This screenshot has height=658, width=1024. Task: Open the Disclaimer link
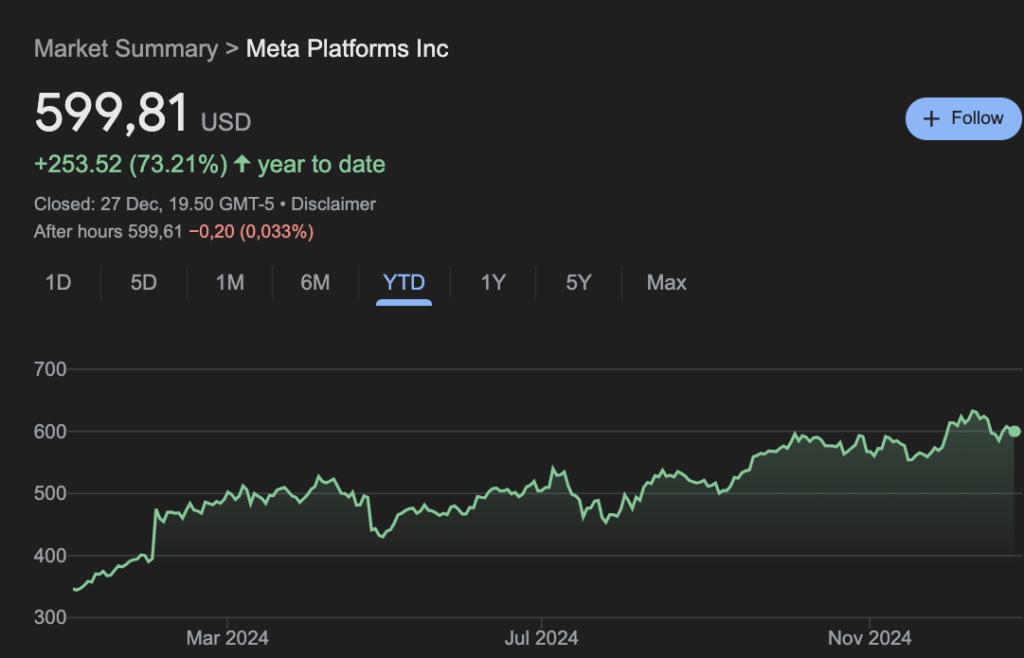click(x=333, y=204)
